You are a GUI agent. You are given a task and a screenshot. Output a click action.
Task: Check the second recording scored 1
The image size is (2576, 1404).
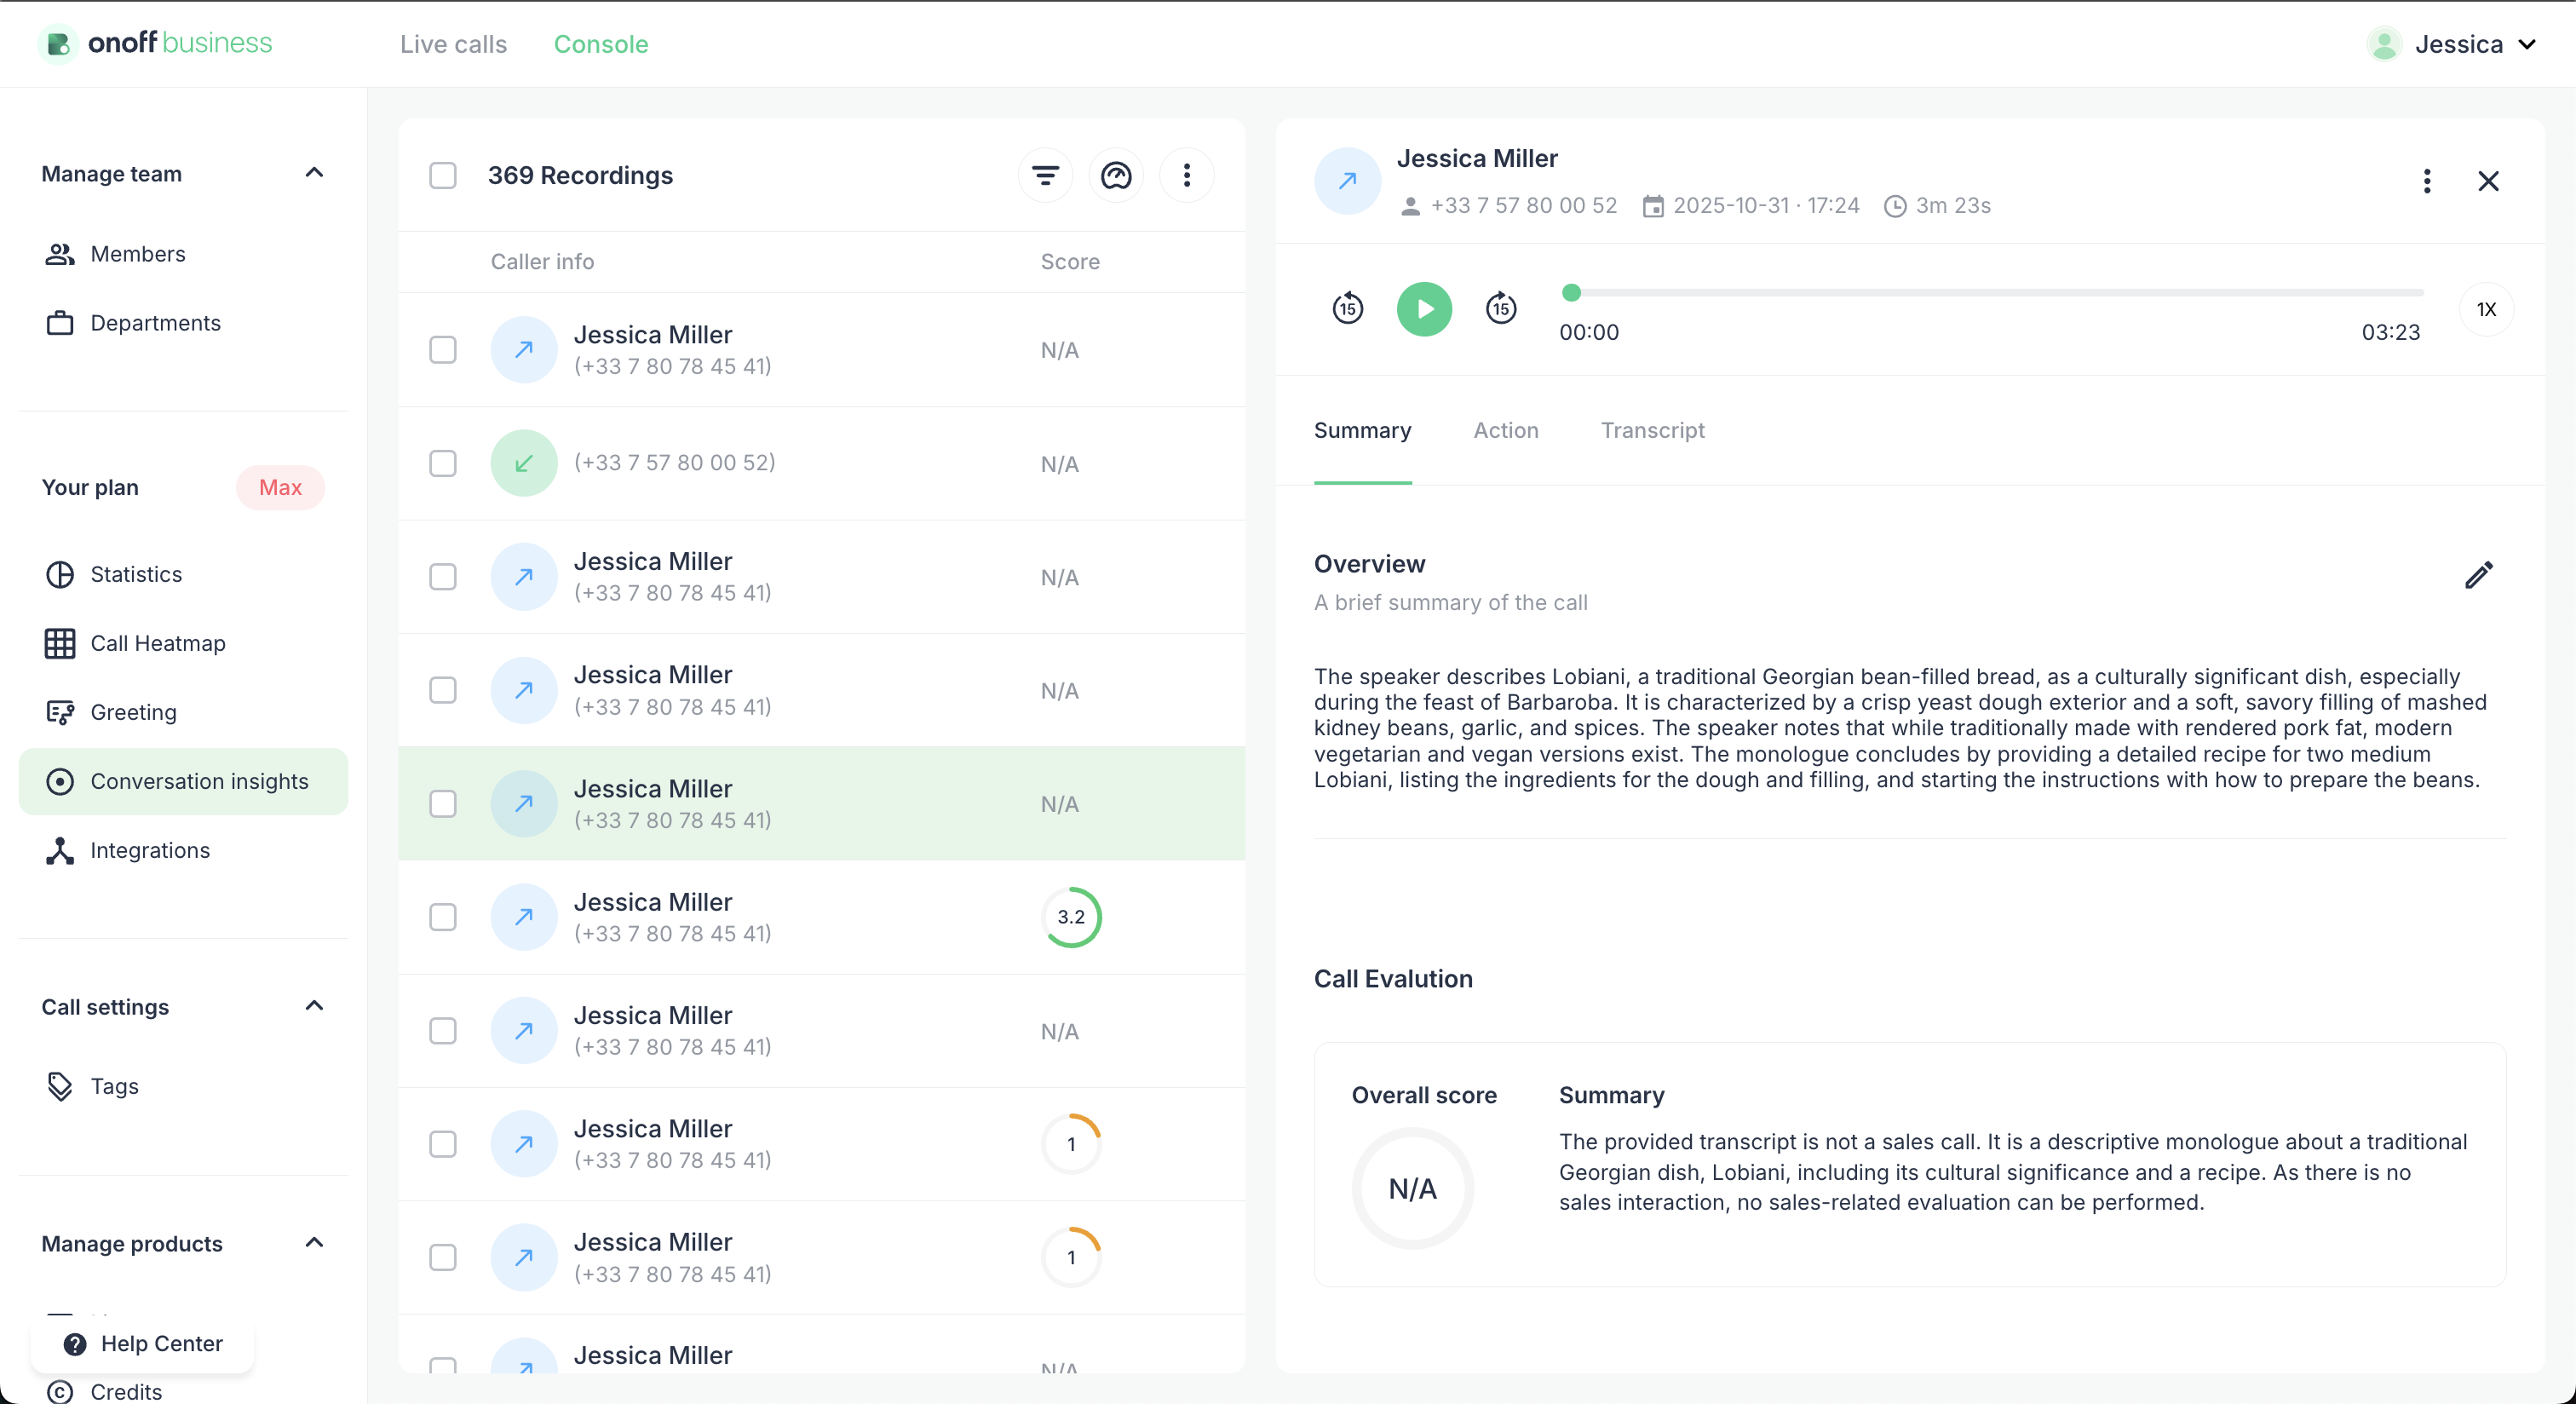tap(442, 1257)
